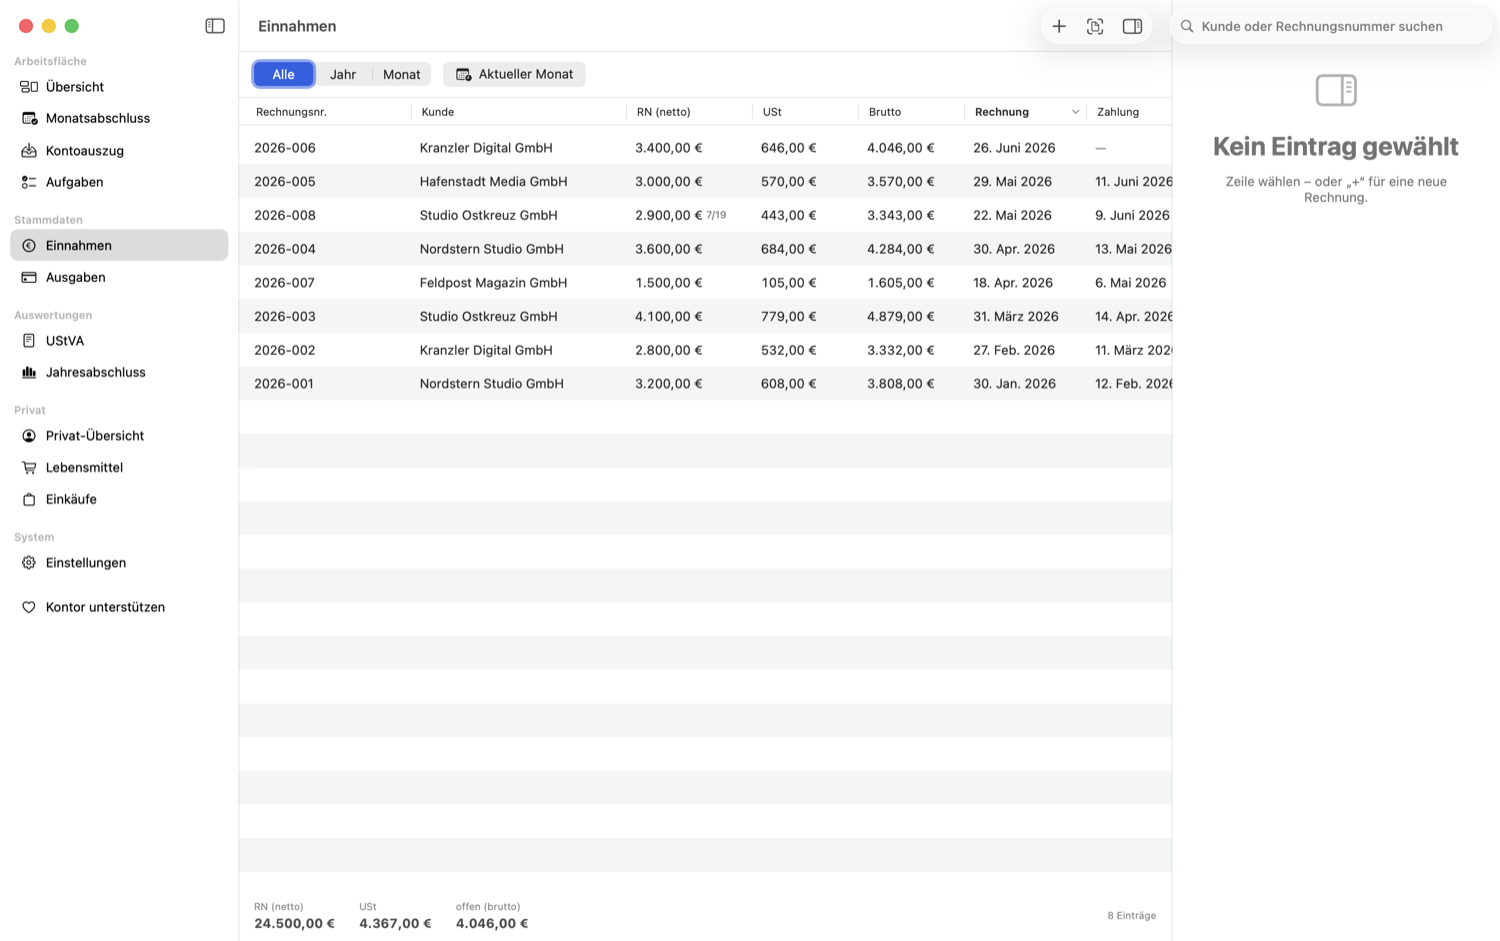Click Feldpost Magazin GmbH customer cell
Image resolution: width=1500 pixels, height=941 pixels.
click(493, 283)
